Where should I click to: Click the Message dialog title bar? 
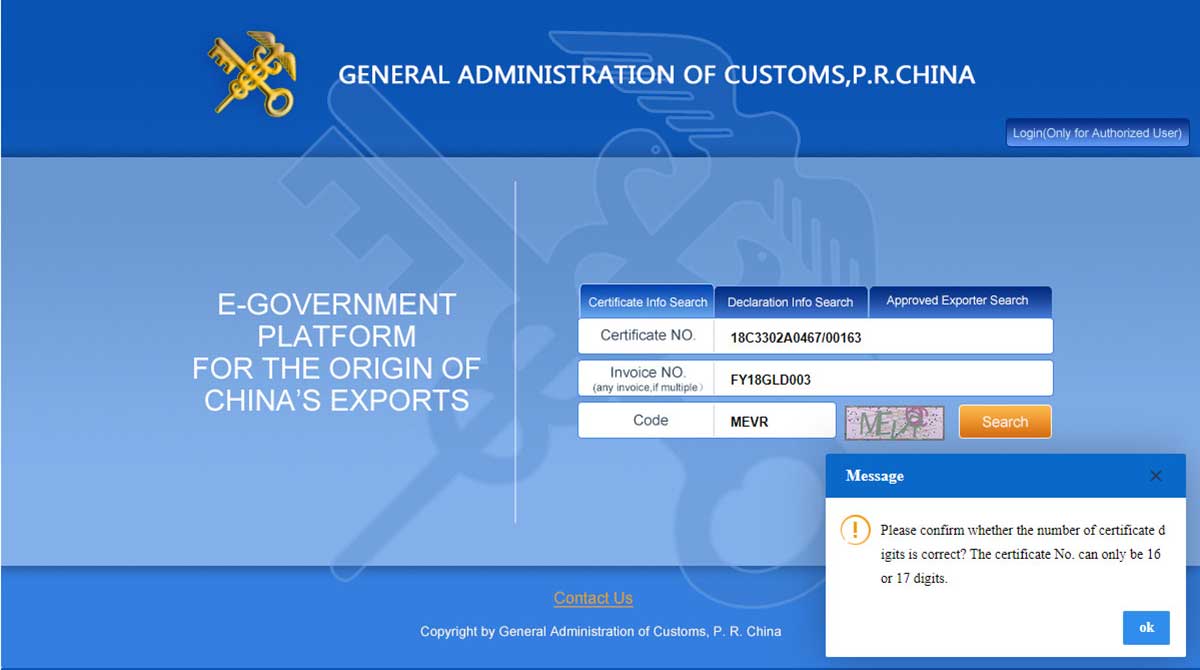point(980,476)
